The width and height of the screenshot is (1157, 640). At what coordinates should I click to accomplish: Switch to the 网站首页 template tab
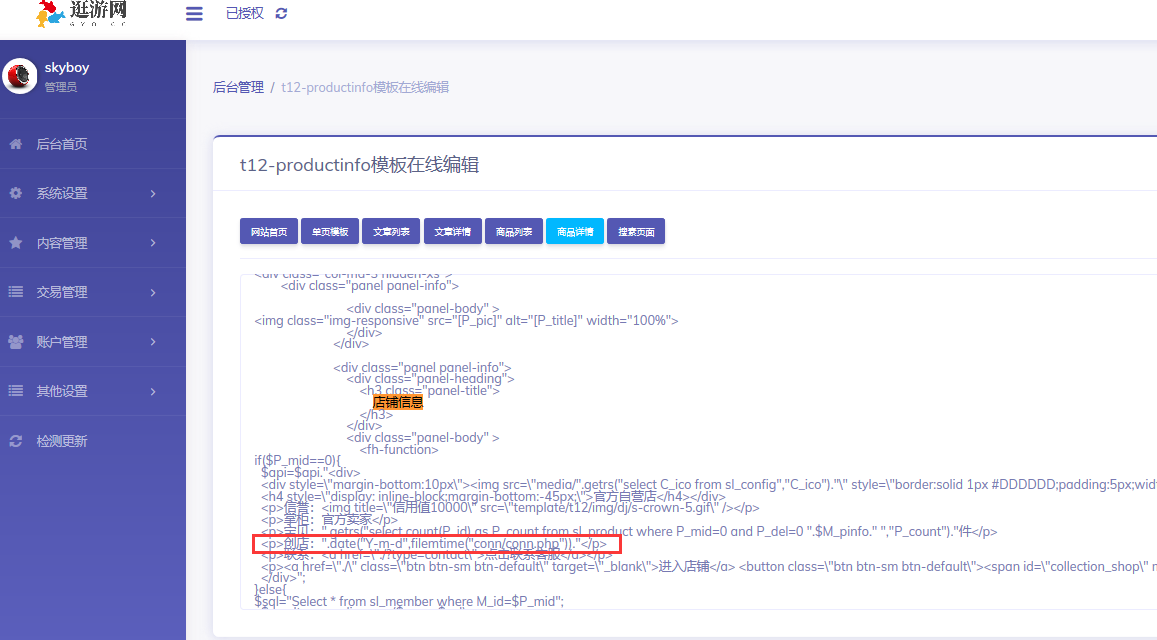click(269, 231)
